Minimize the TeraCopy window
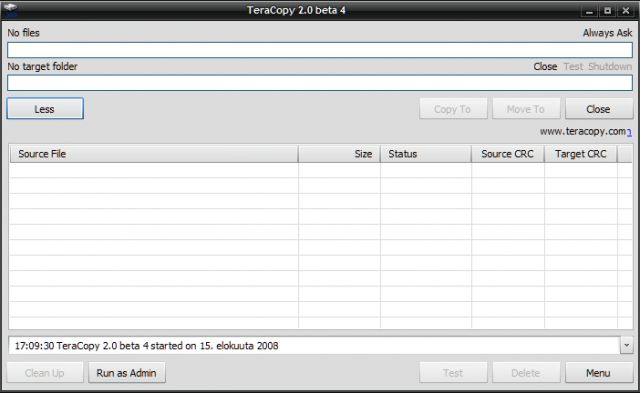Image resolution: width=640 pixels, height=393 pixels. coord(589,11)
